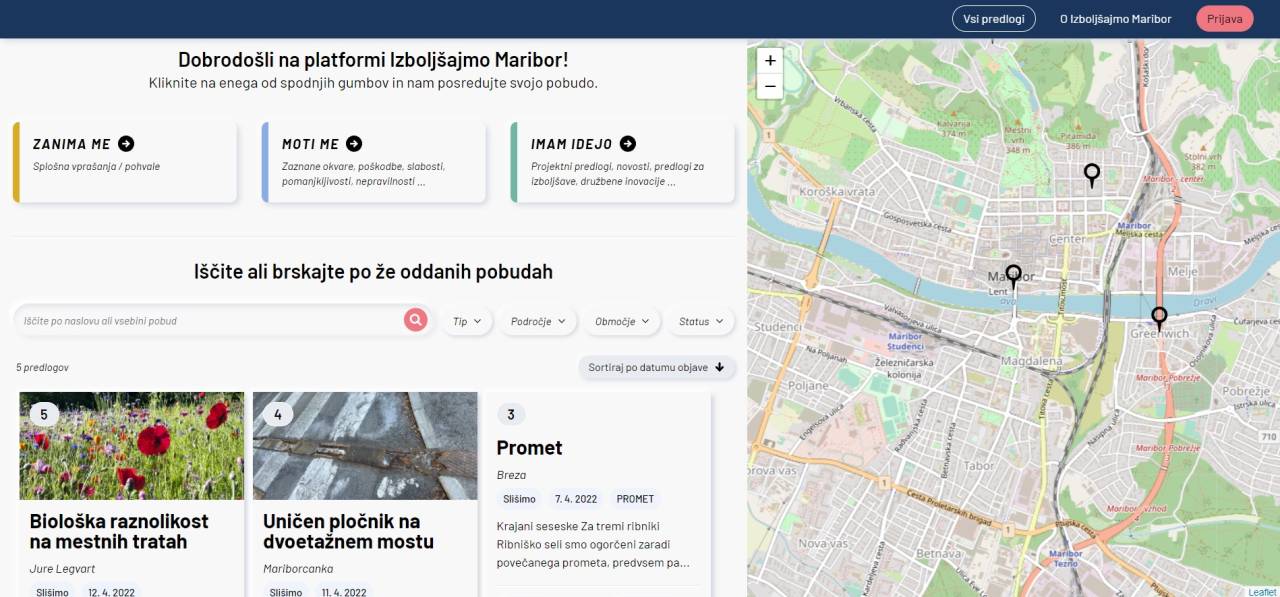Zoom out on the map

click(770, 87)
